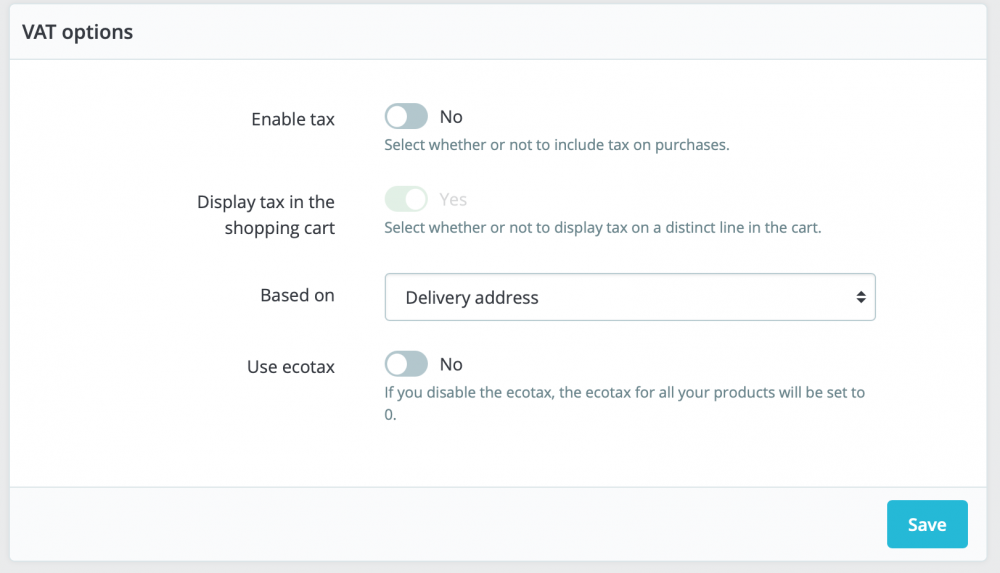Viewport: 1000px width, 573px height.
Task: Save the VAT options
Action: 927,524
